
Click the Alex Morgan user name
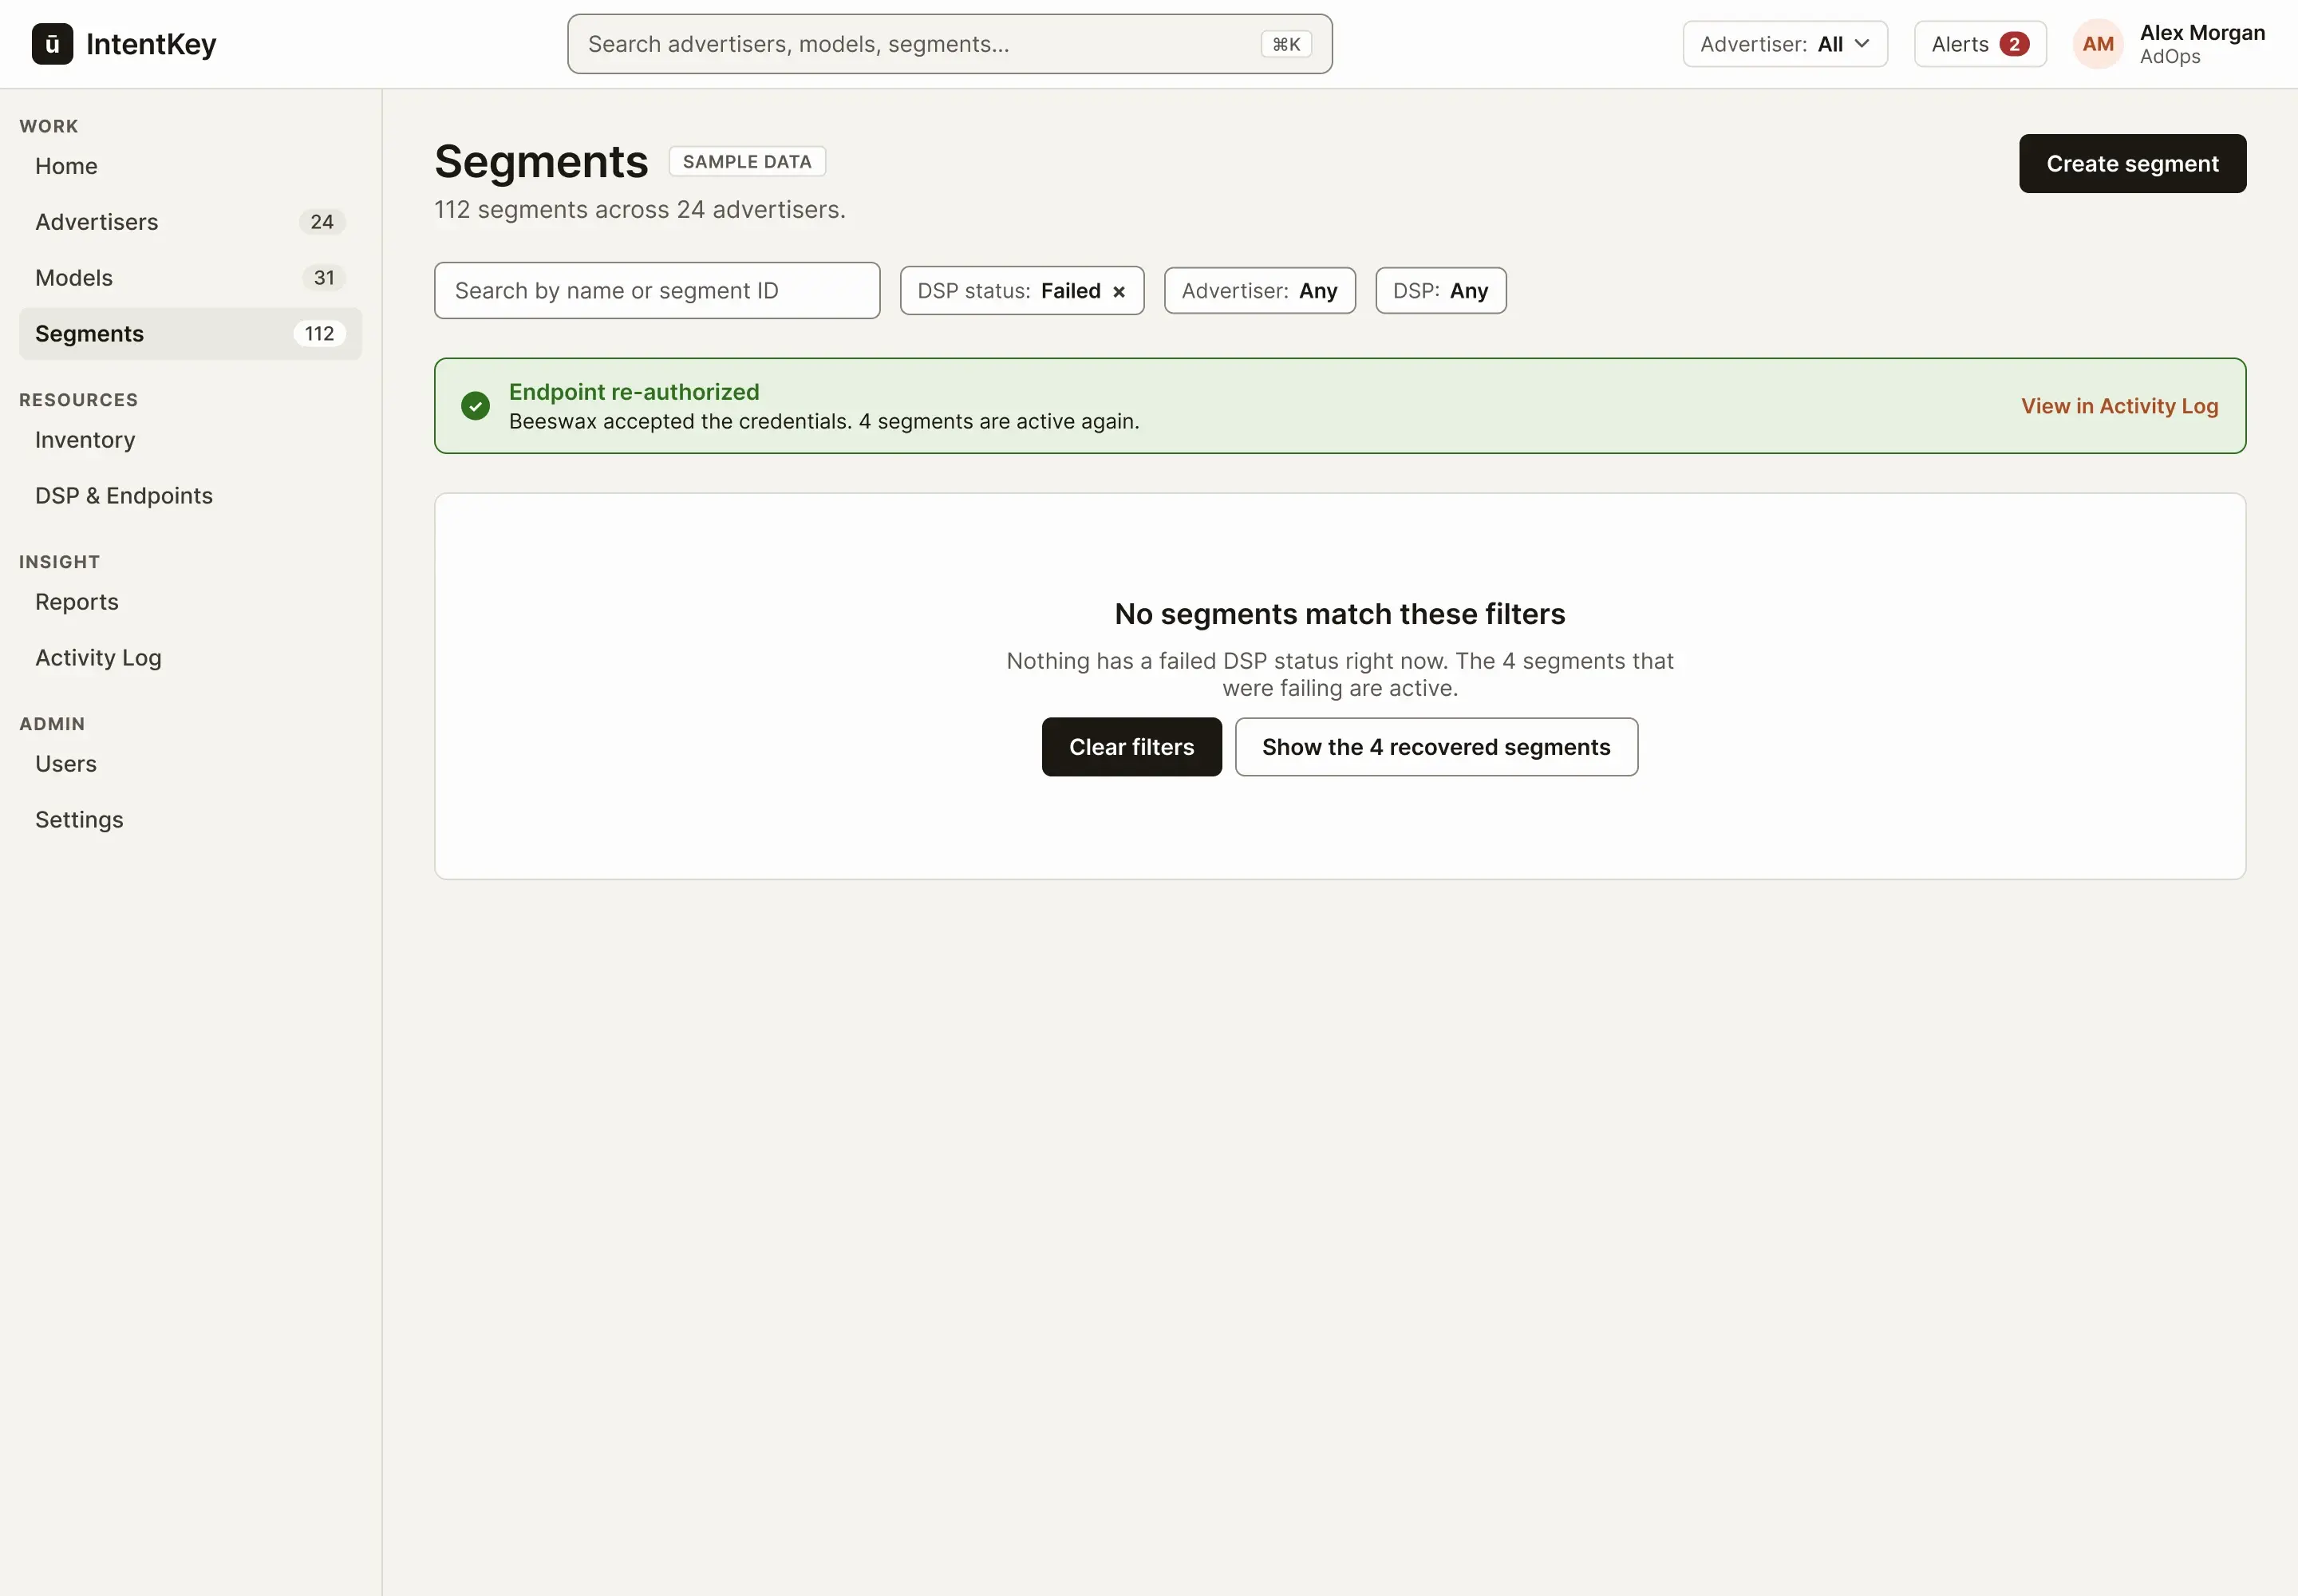coord(2202,33)
